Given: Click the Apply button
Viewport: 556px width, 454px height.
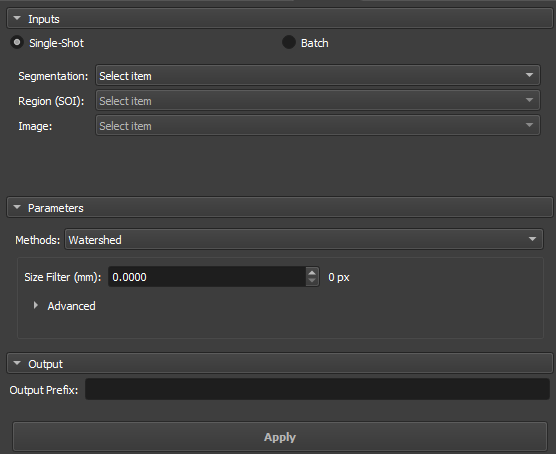Looking at the screenshot, I should [x=280, y=437].
